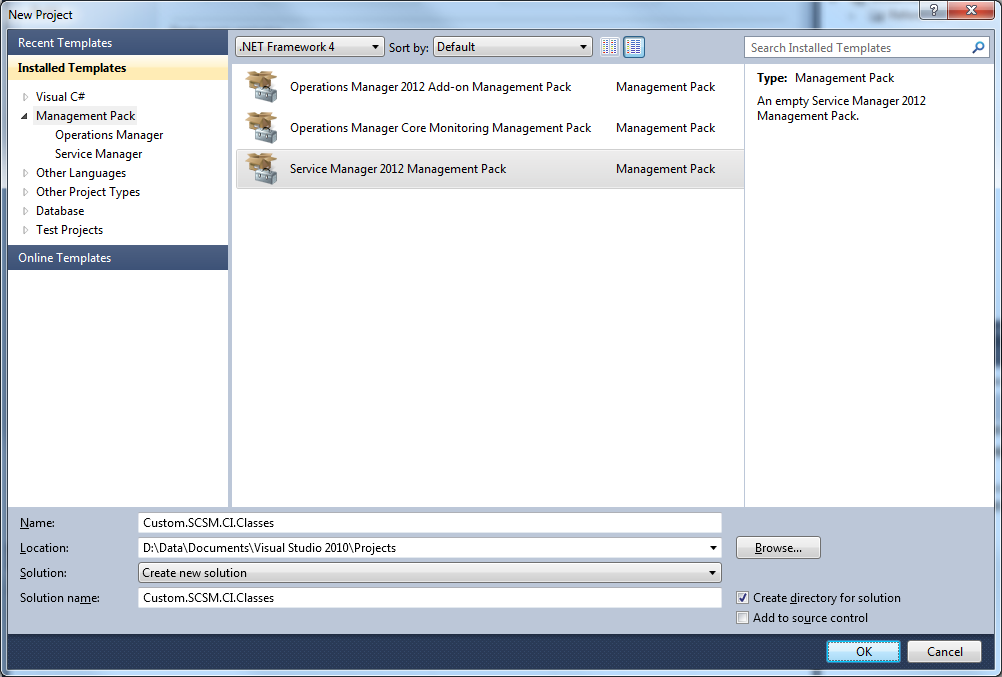The image size is (1002, 677).
Task: Uncheck Create directory for solution
Action: (742, 598)
